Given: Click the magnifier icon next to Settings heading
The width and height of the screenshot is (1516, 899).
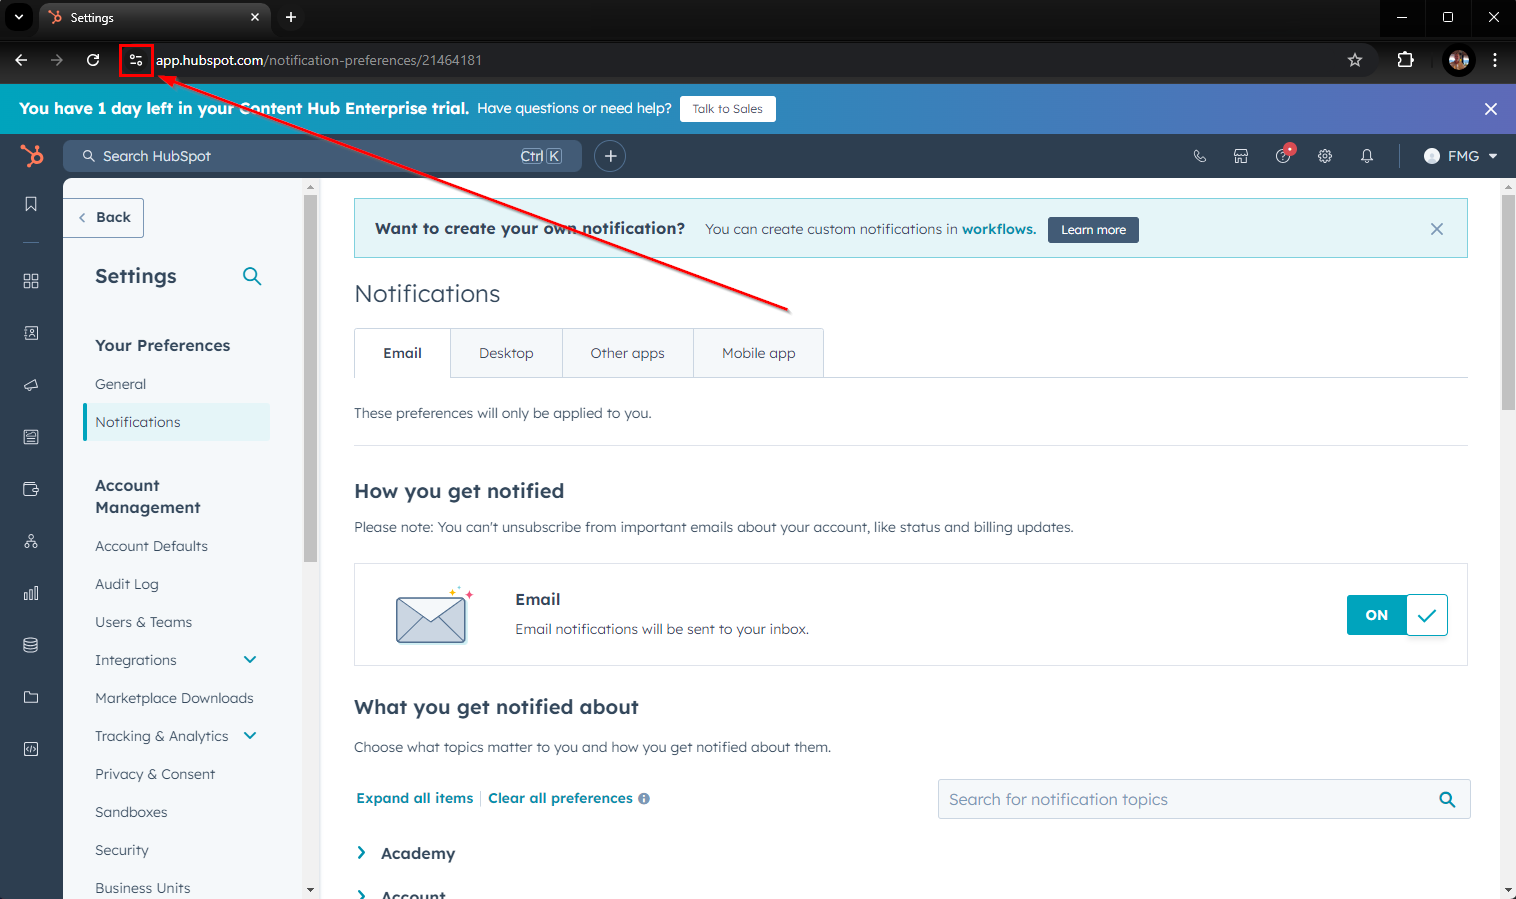Looking at the screenshot, I should tap(252, 276).
